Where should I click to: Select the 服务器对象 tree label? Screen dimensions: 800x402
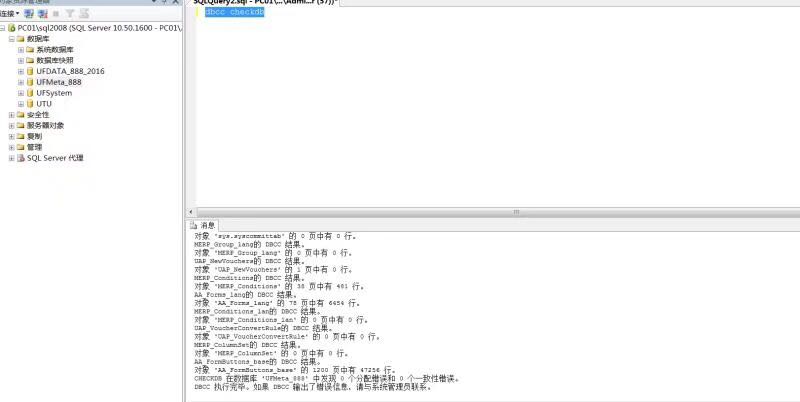46,125
